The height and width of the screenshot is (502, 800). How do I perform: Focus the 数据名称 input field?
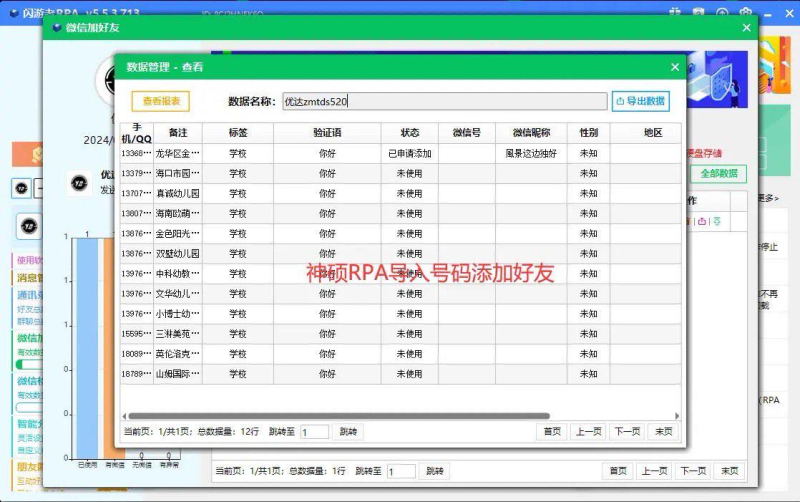(445, 101)
